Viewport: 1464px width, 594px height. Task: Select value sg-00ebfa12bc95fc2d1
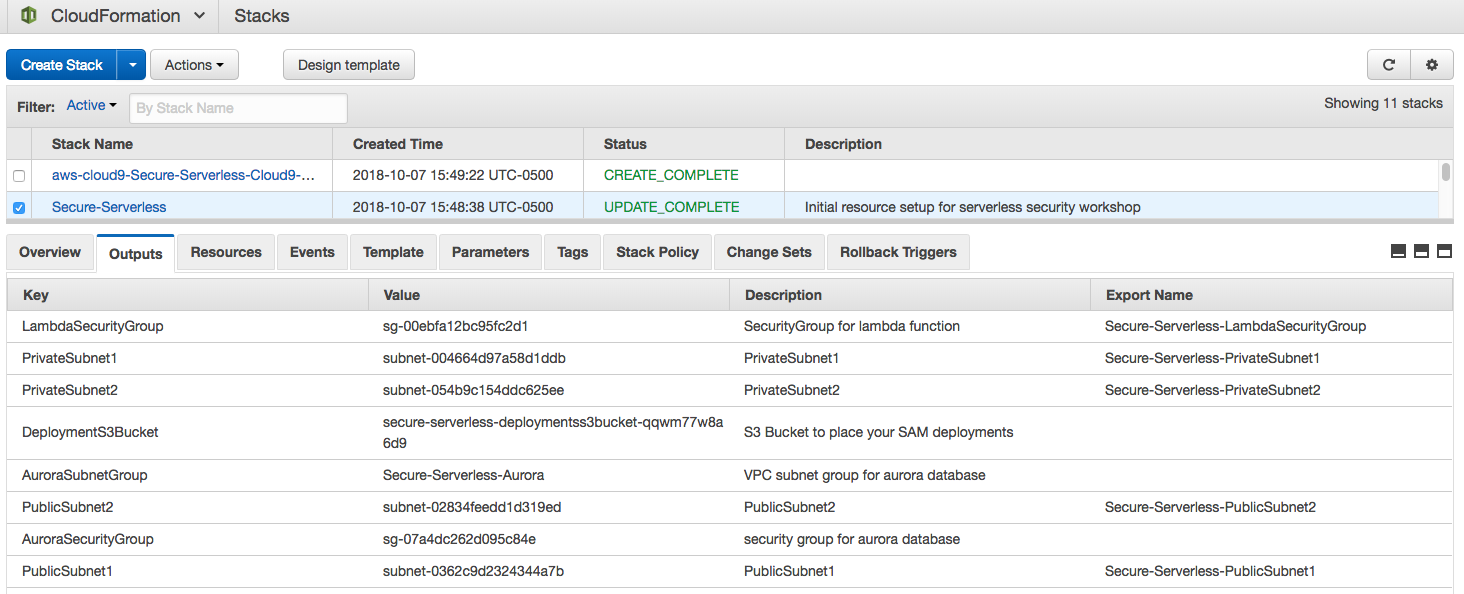[x=456, y=326]
